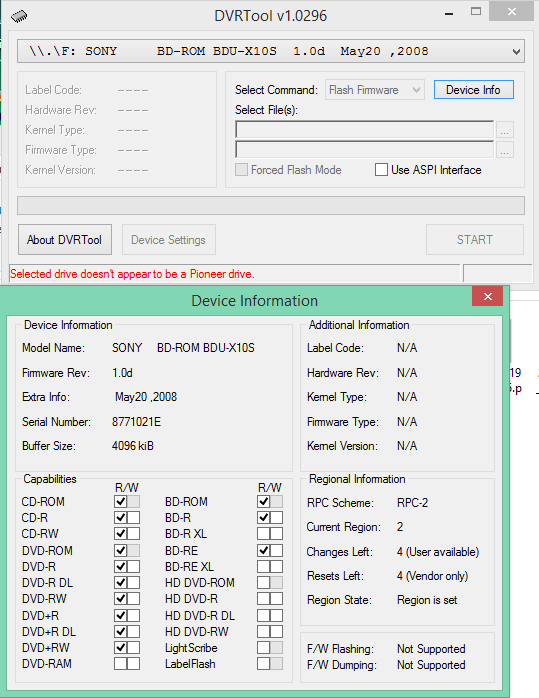This screenshot has width=539, height=698.
Task: Click the CD-RW read checkbox
Action: point(120,534)
